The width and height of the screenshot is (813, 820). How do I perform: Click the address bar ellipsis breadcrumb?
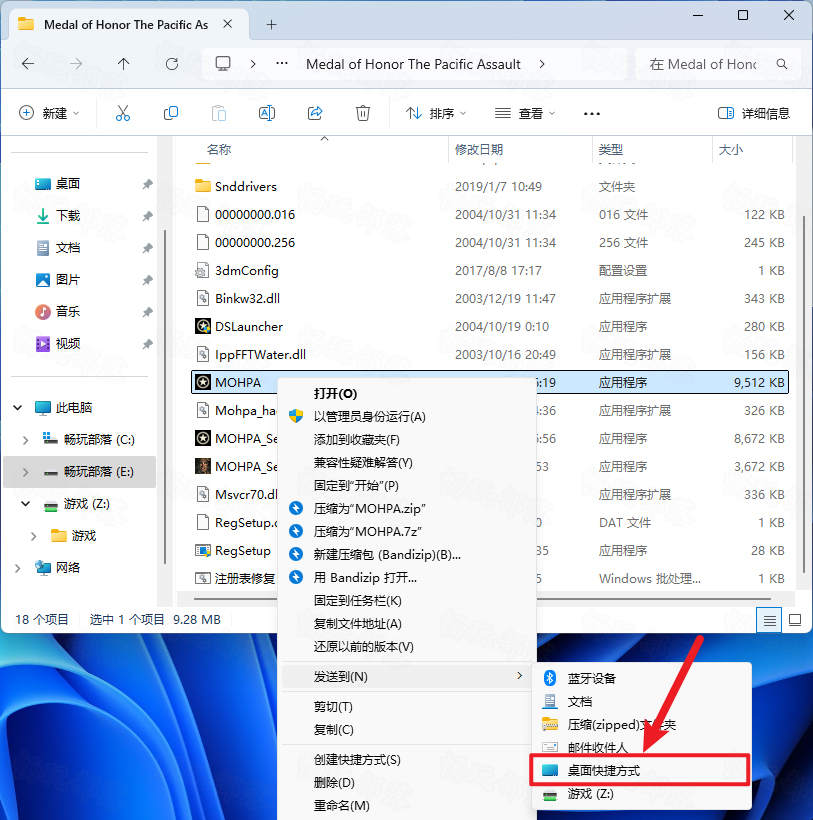(x=282, y=64)
